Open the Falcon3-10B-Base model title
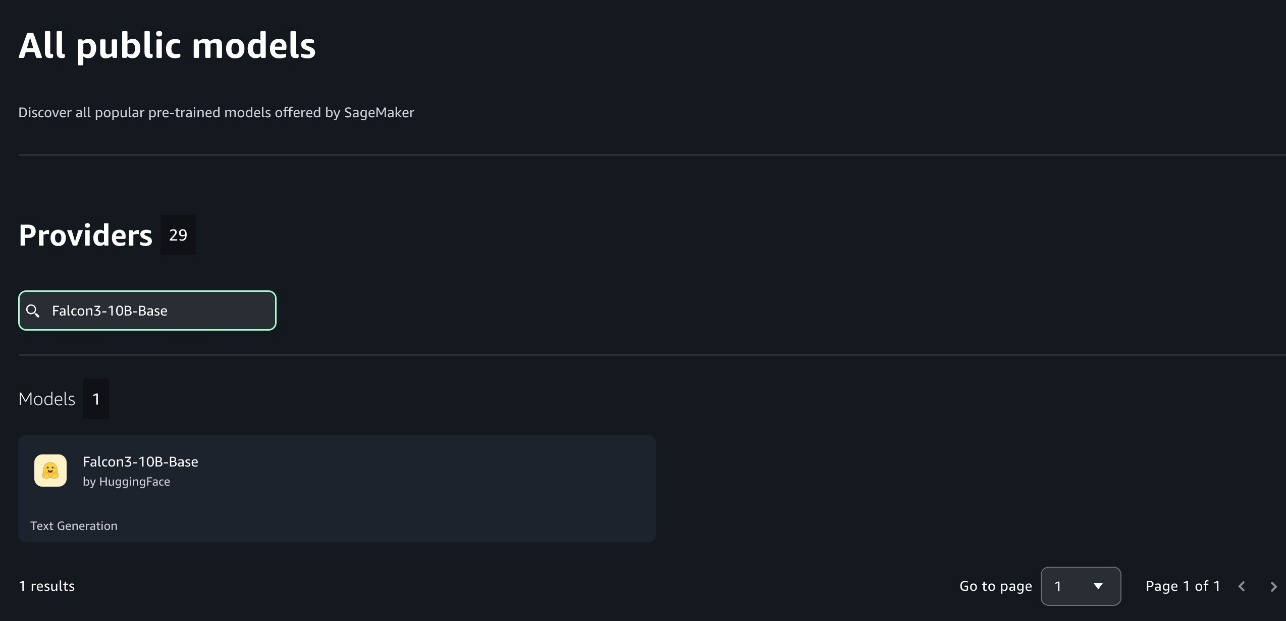This screenshot has width=1286, height=621. (140, 462)
